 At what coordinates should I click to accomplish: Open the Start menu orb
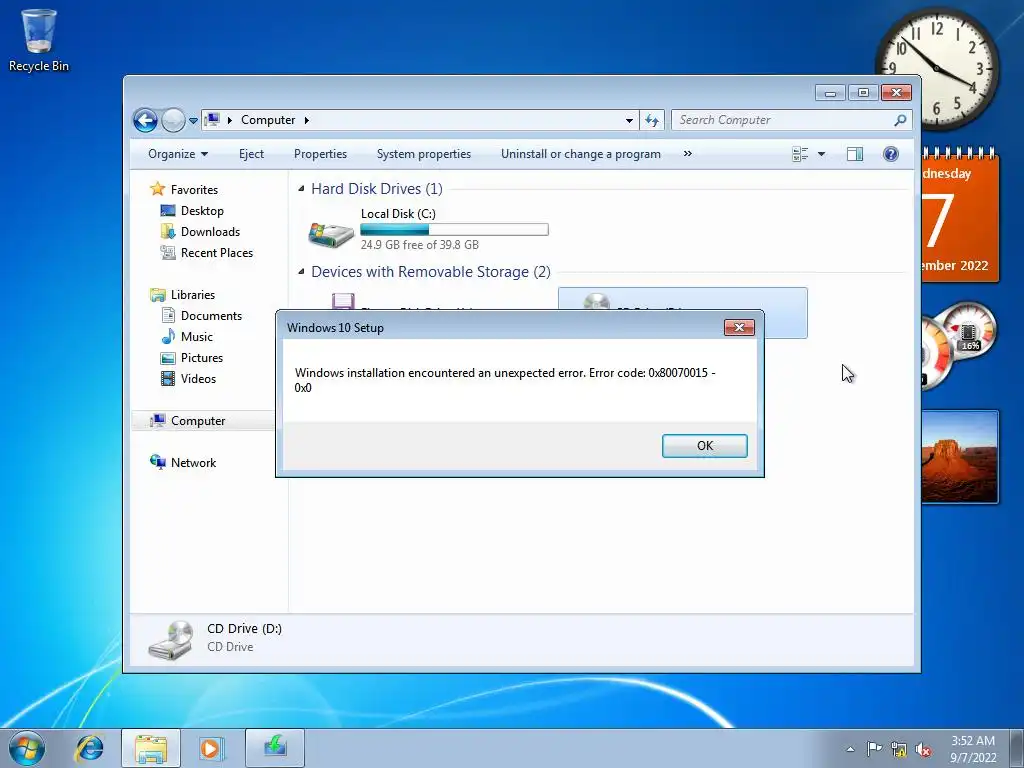click(x=27, y=748)
